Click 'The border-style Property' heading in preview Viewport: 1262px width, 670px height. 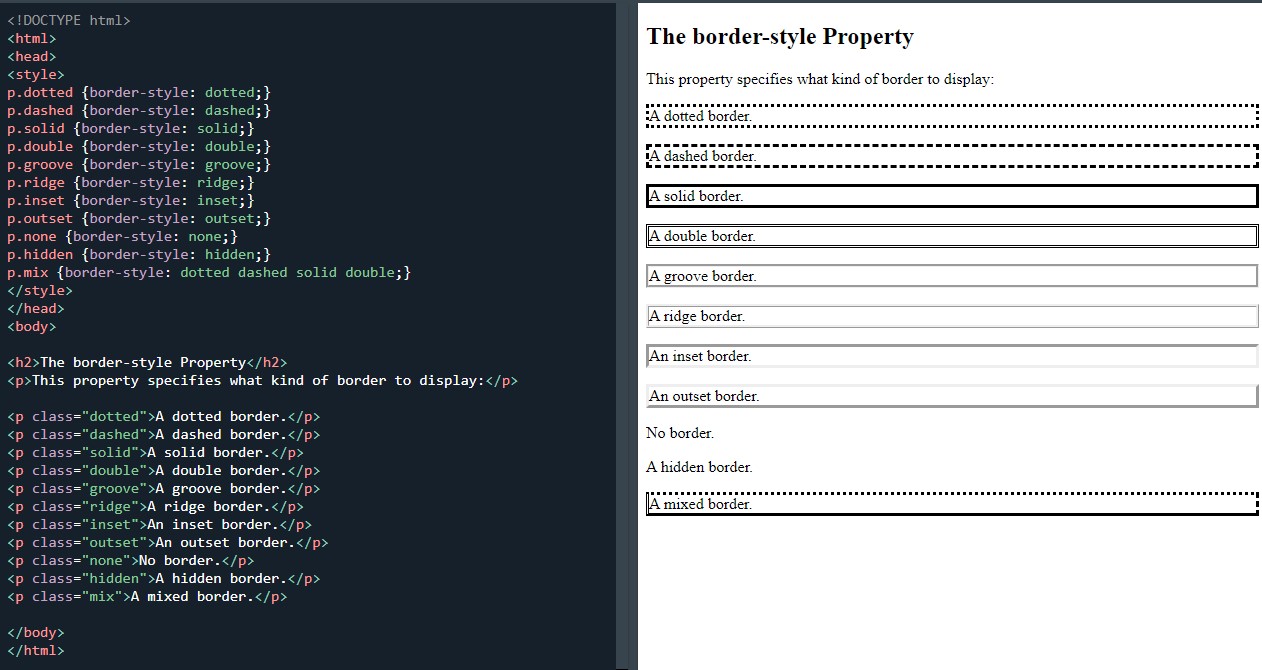780,37
